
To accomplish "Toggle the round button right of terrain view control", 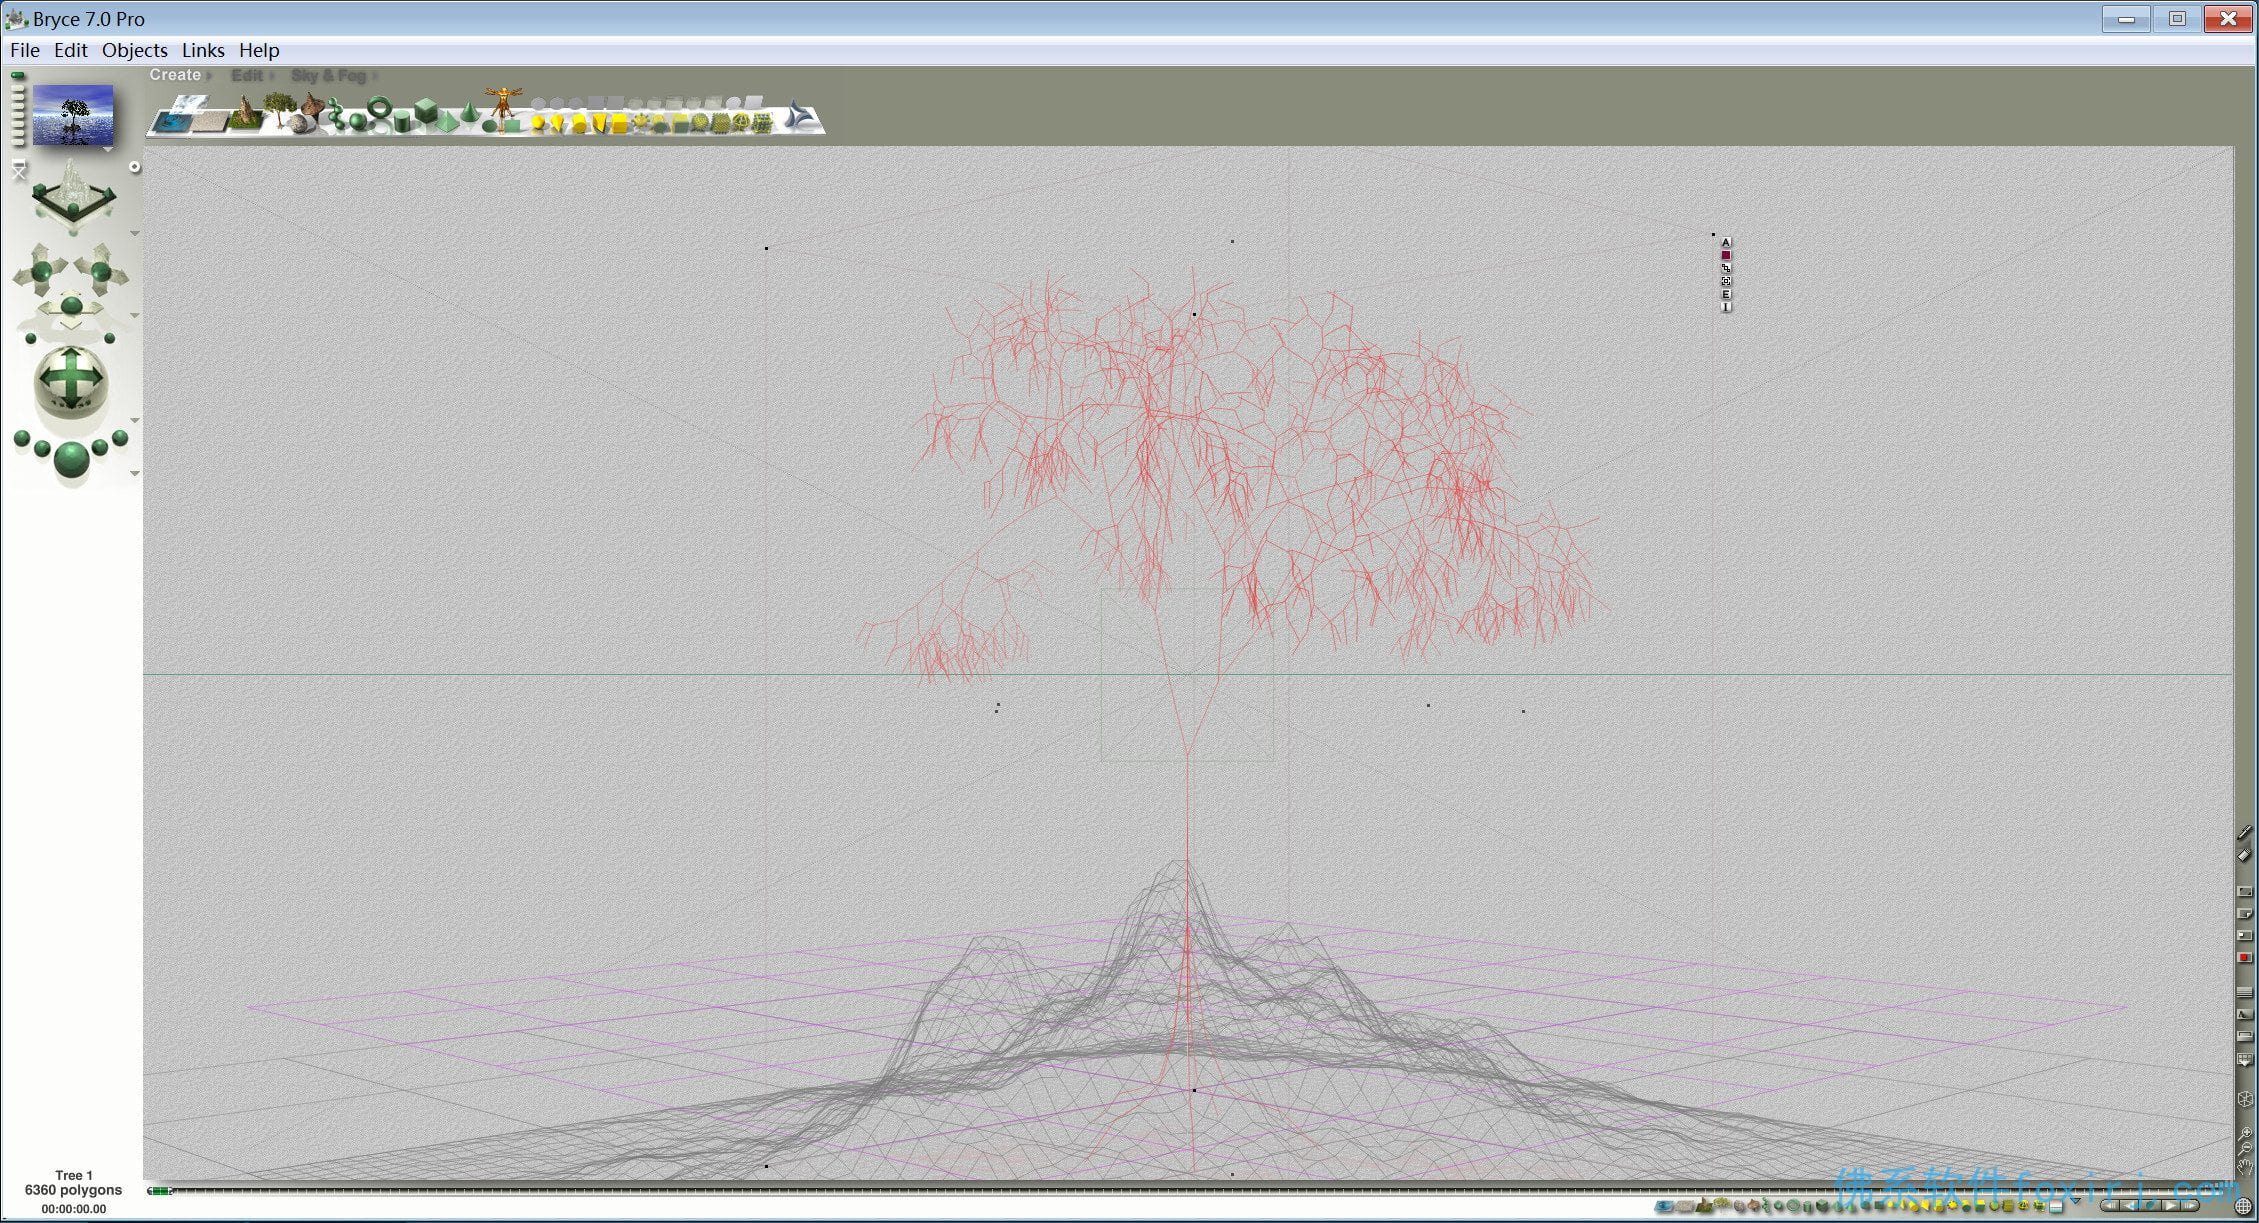I will pyautogui.click(x=135, y=168).
